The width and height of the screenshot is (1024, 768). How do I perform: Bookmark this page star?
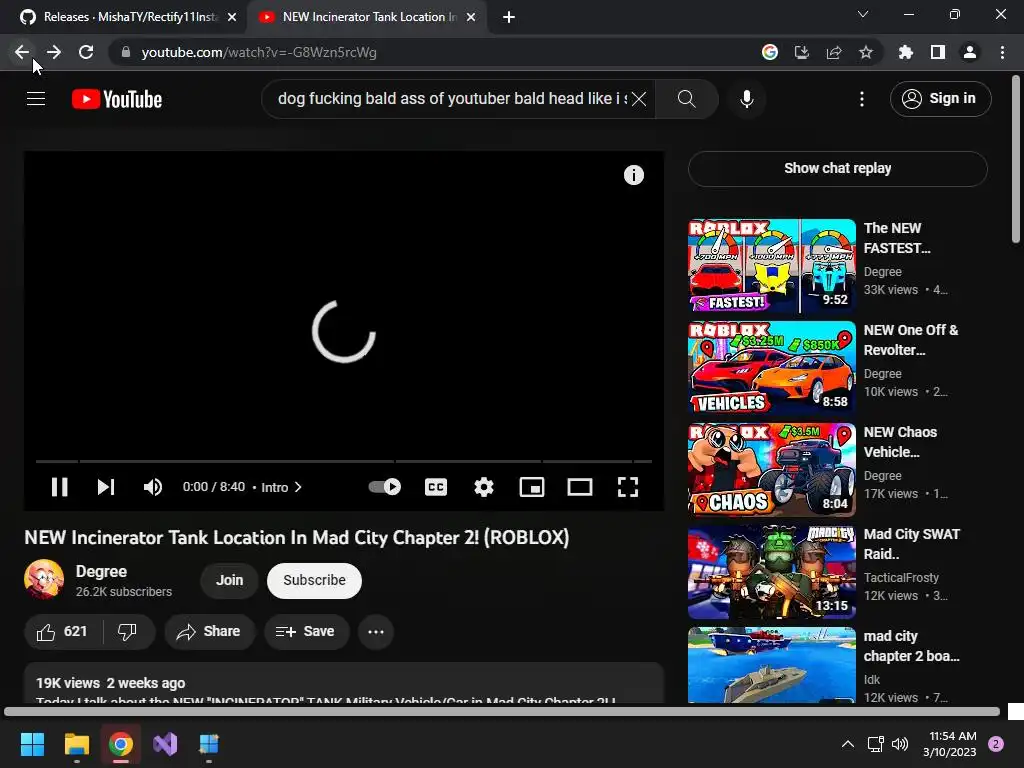click(x=866, y=52)
